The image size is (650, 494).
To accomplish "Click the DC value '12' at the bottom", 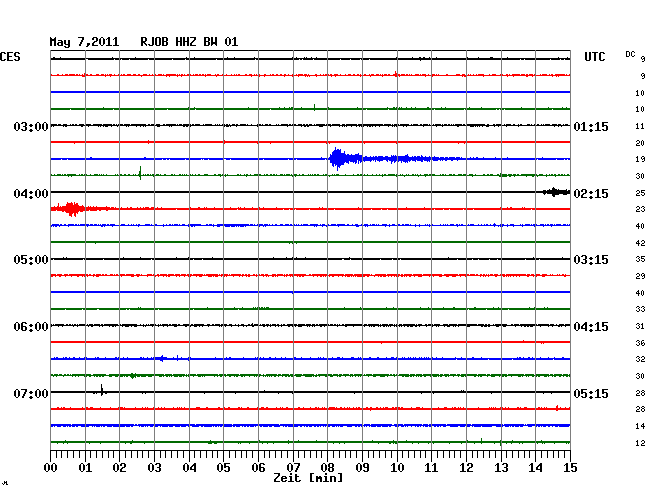I will [640, 443].
